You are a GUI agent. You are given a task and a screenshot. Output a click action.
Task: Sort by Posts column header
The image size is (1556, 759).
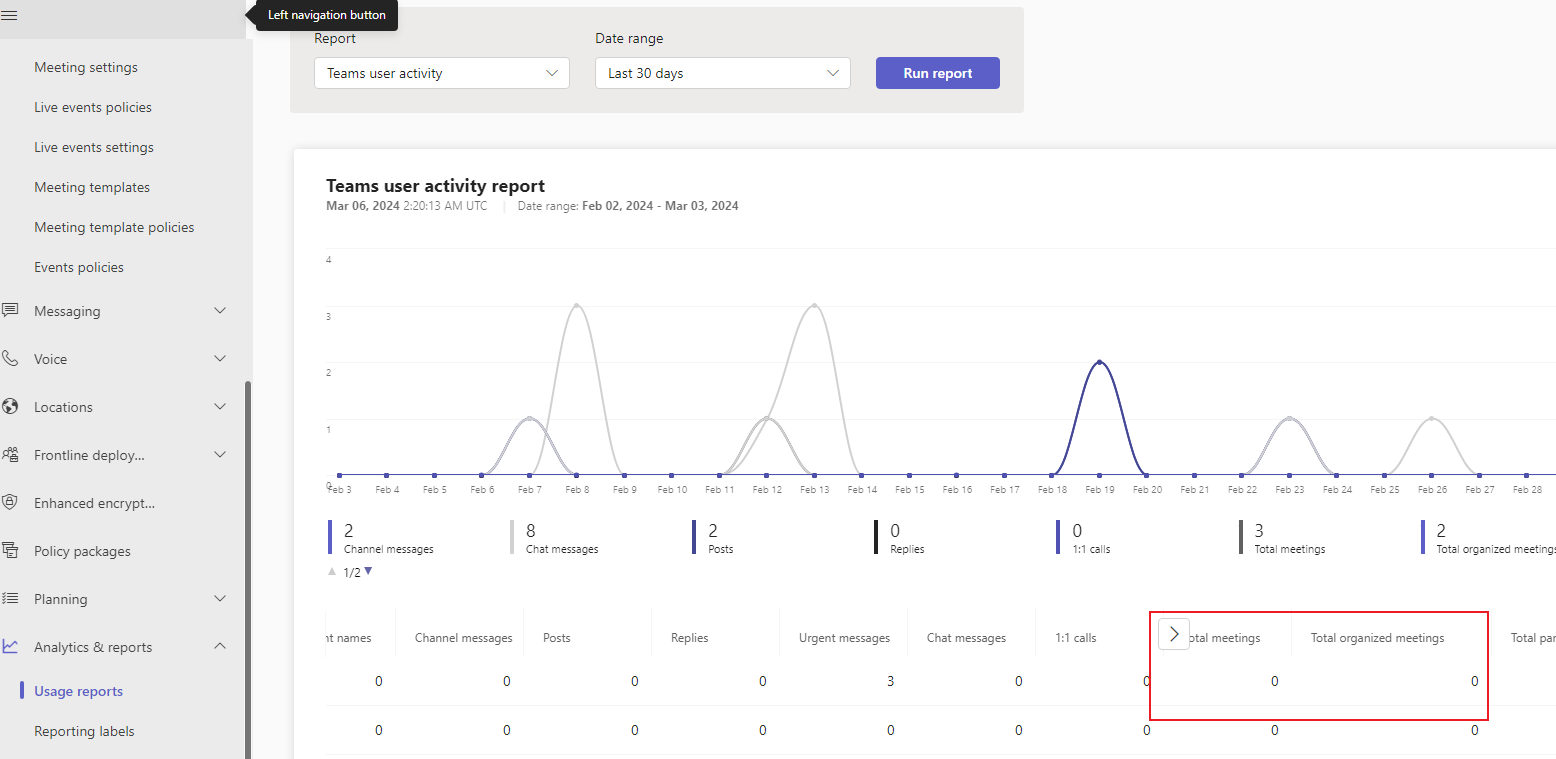(557, 638)
